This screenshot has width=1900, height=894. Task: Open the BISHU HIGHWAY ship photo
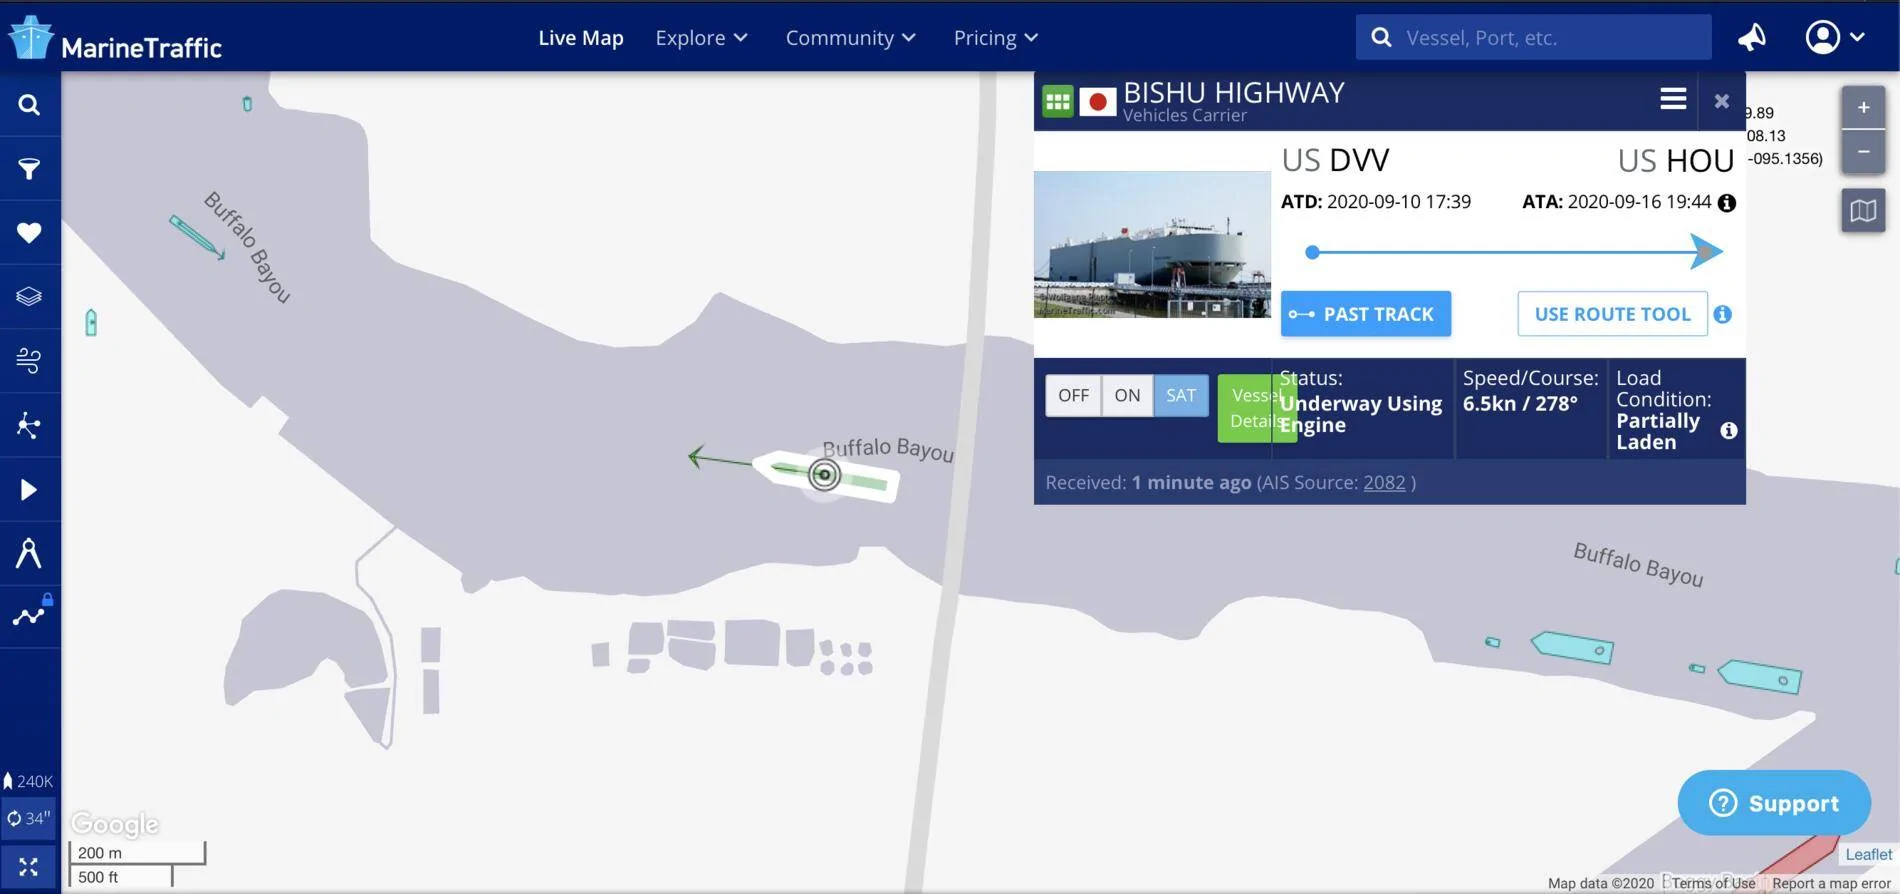coord(1152,244)
